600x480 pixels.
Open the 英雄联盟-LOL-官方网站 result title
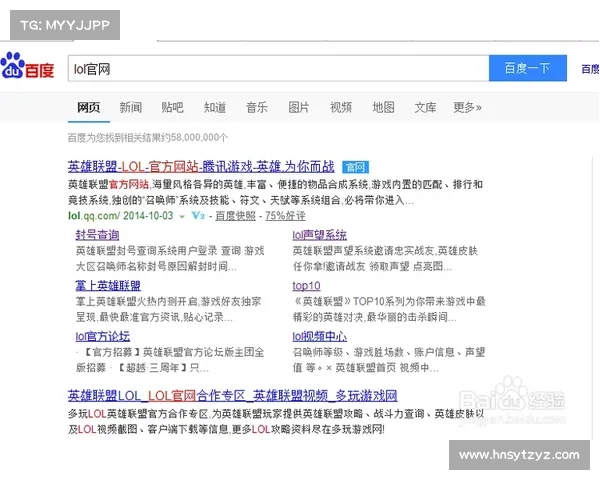pyautogui.click(x=201, y=167)
